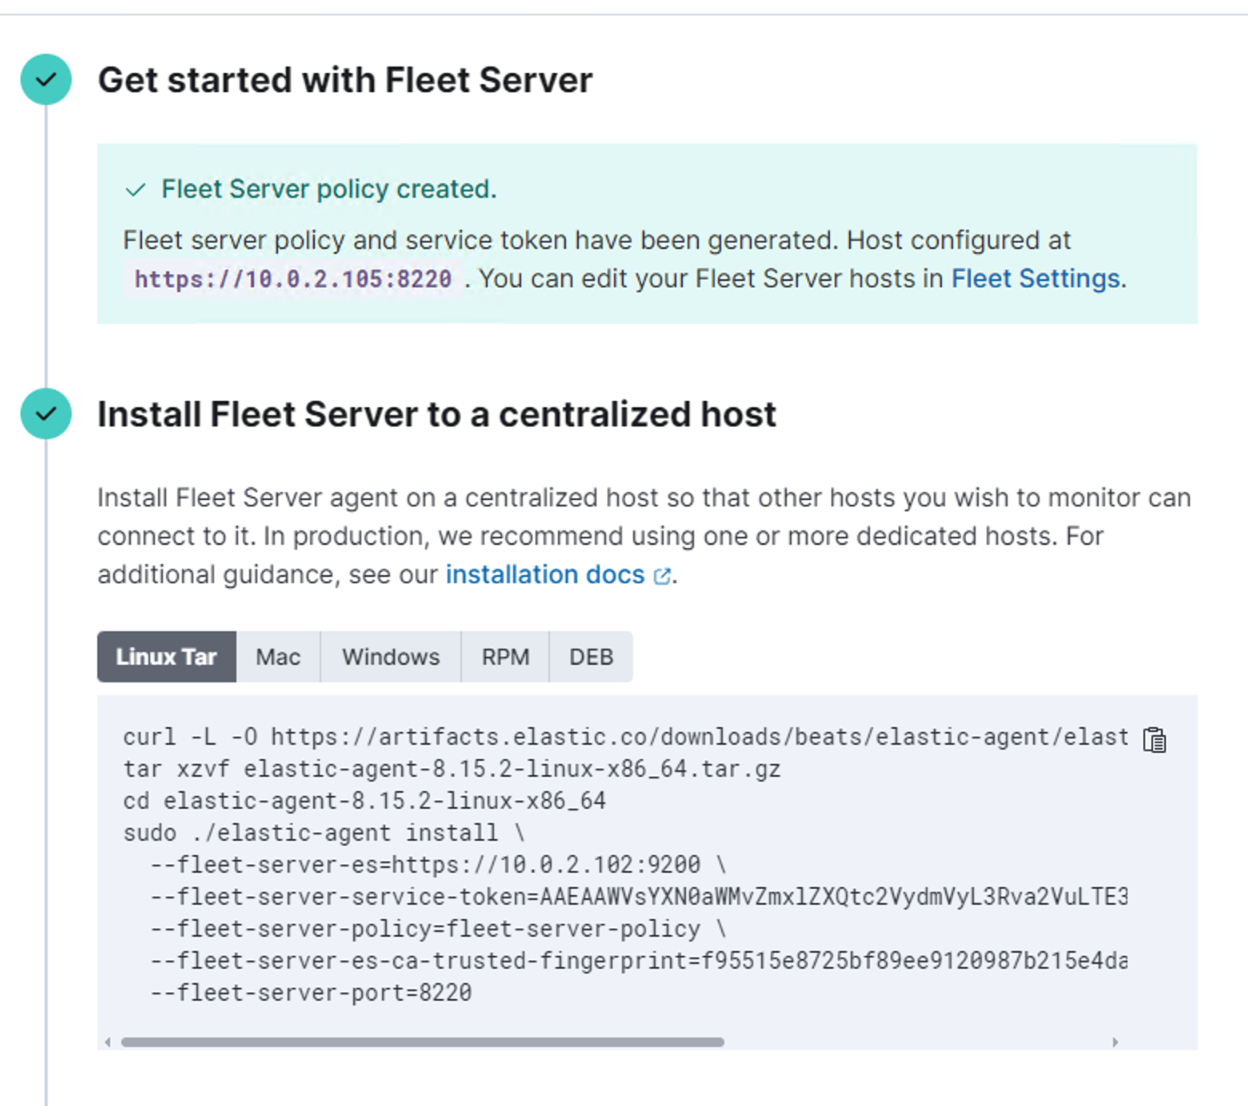Screen dimensions: 1248x1106
Task: Click the Fleet Server policy created title
Action: coord(329,189)
